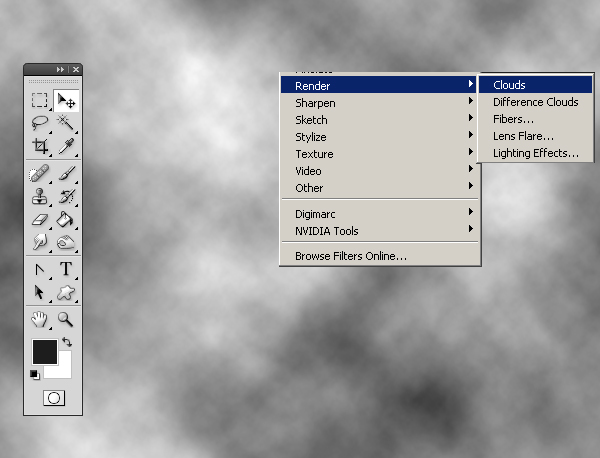Open the Fibers filter dialog
Viewport: 600px width, 458px height.
click(x=535, y=119)
